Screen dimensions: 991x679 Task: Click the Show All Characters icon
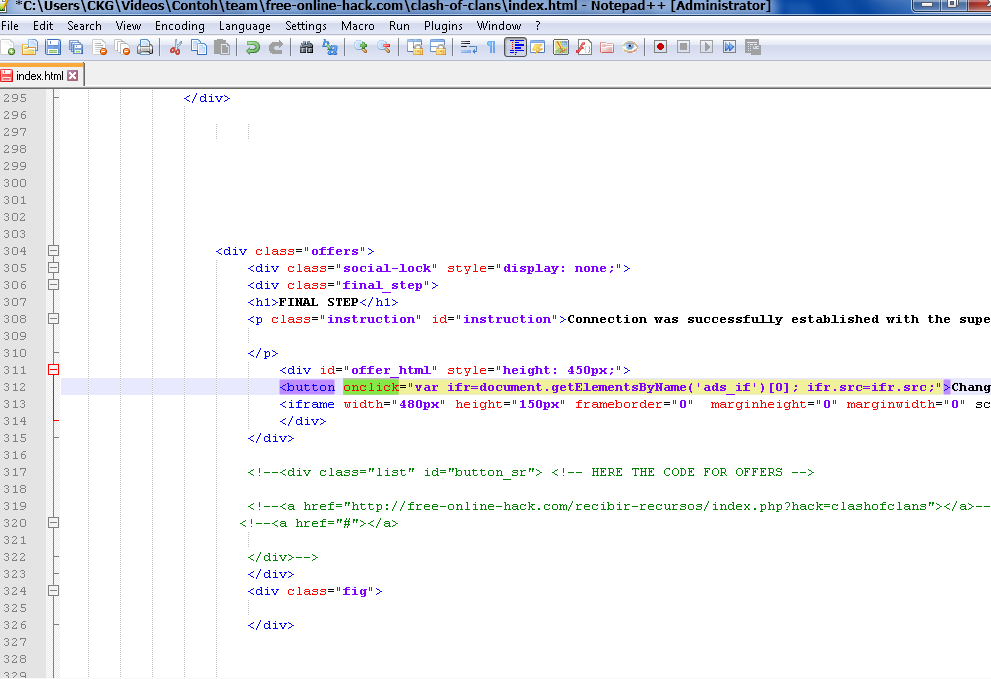(x=490, y=47)
